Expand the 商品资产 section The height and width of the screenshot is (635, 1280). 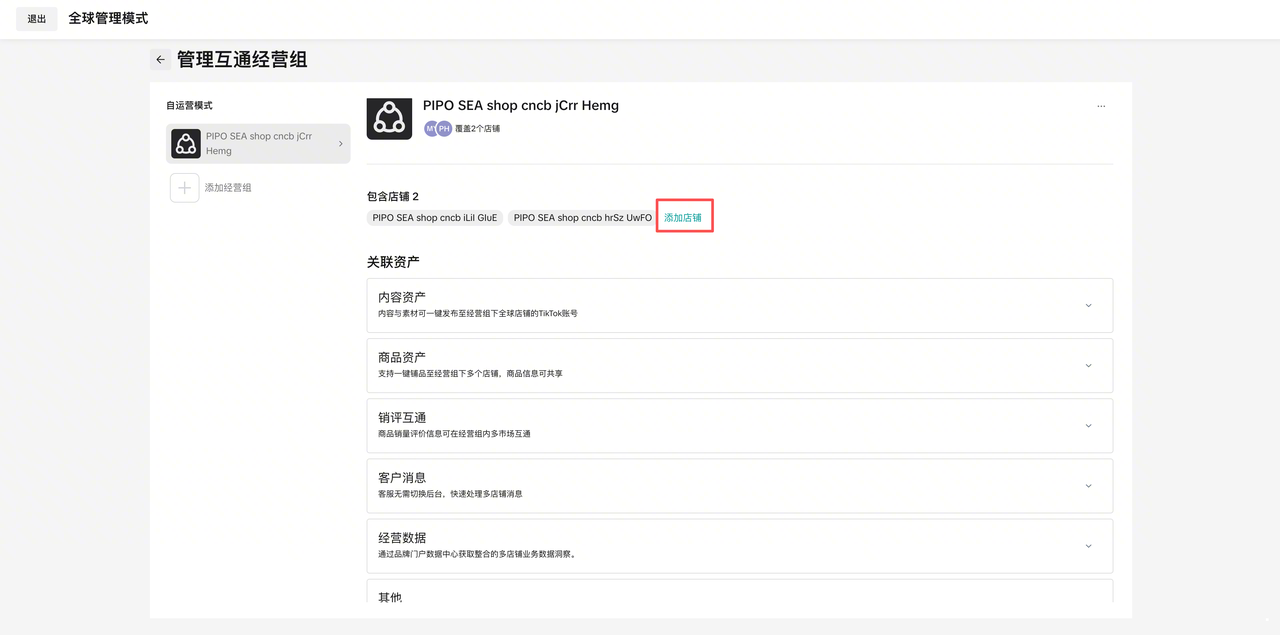pyautogui.click(x=1088, y=365)
